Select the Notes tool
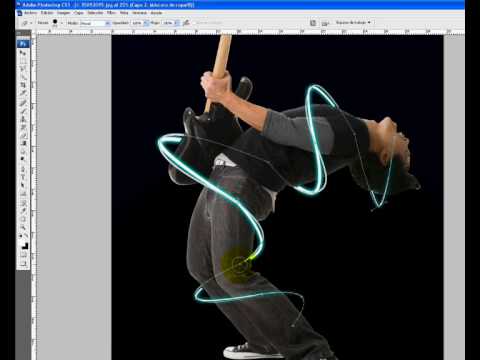This screenshot has height=360, width=480. click(x=23, y=202)
